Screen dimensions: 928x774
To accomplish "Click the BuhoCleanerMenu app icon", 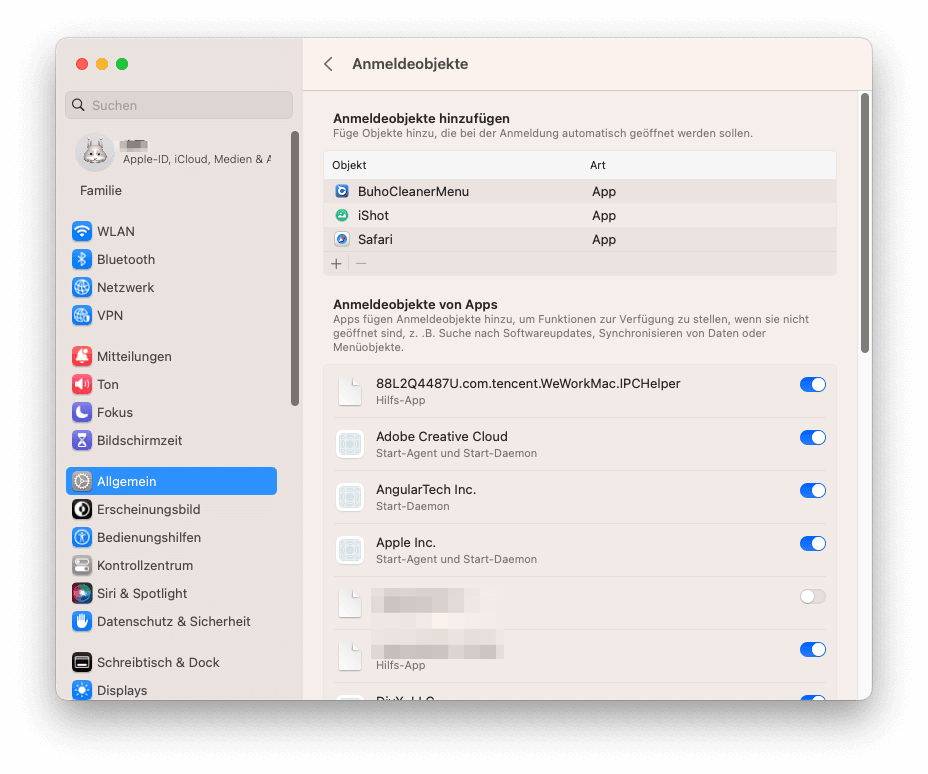I will pos(342,191).
